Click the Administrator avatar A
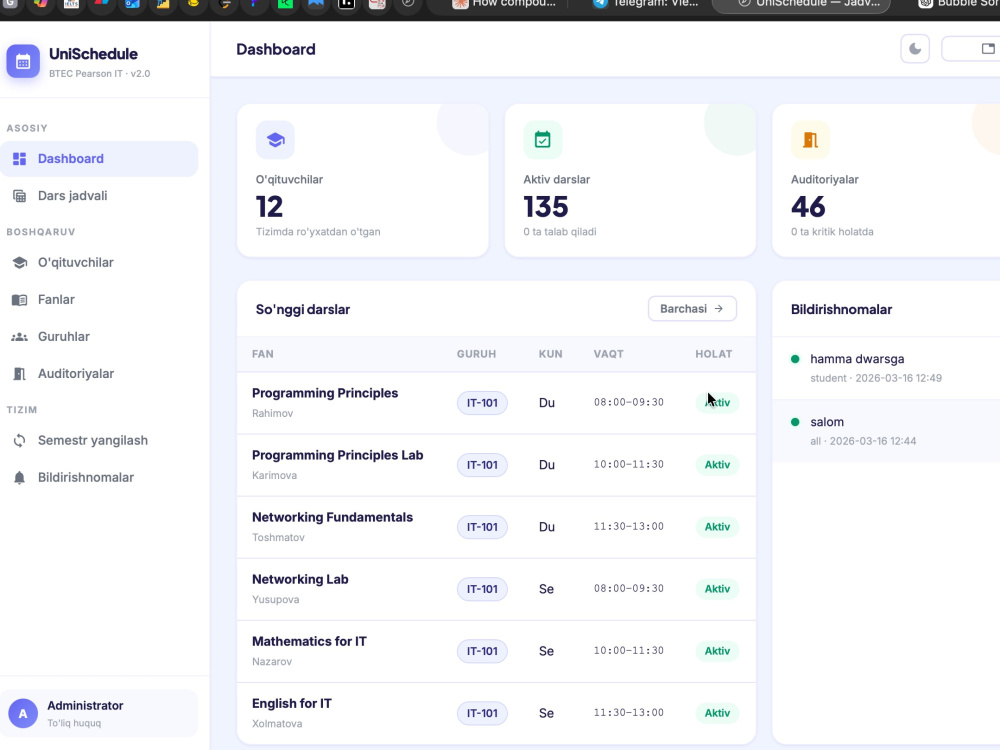Image resolution: width=1000 pixels, height=750 pixels. (x=23, y=714)
